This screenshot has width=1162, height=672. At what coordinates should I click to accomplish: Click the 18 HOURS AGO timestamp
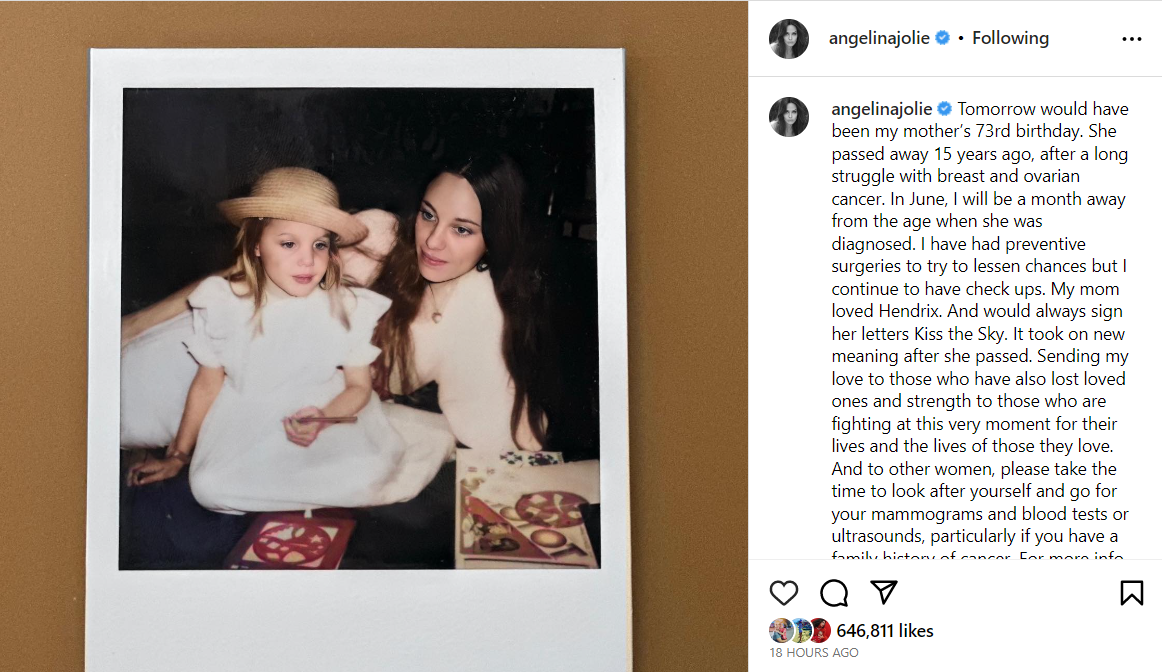point(814,653)
